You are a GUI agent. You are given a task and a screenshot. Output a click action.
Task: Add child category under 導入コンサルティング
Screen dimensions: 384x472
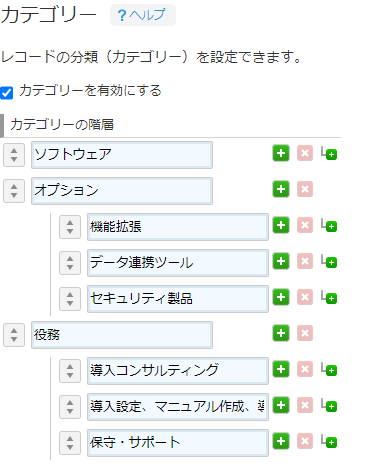tap(329, 369)
